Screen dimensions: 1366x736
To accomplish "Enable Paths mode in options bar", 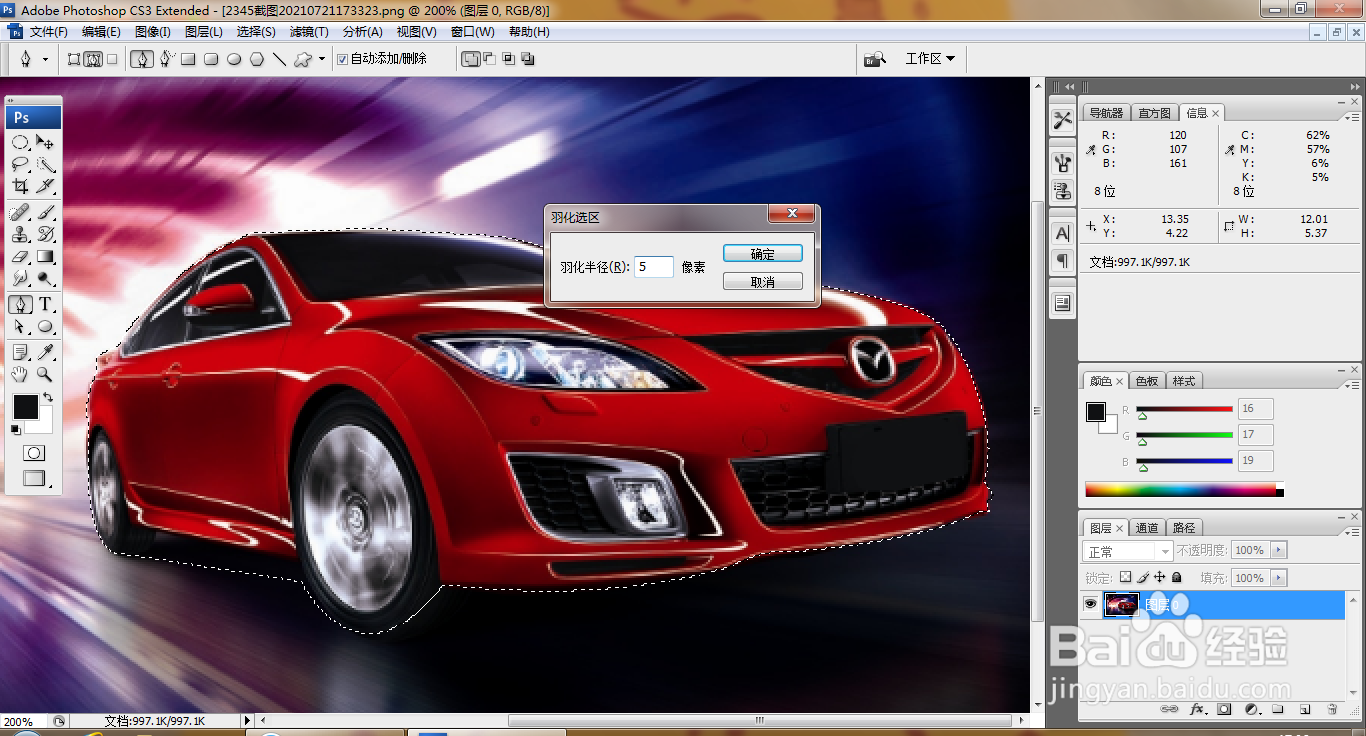I will point(93,59).
